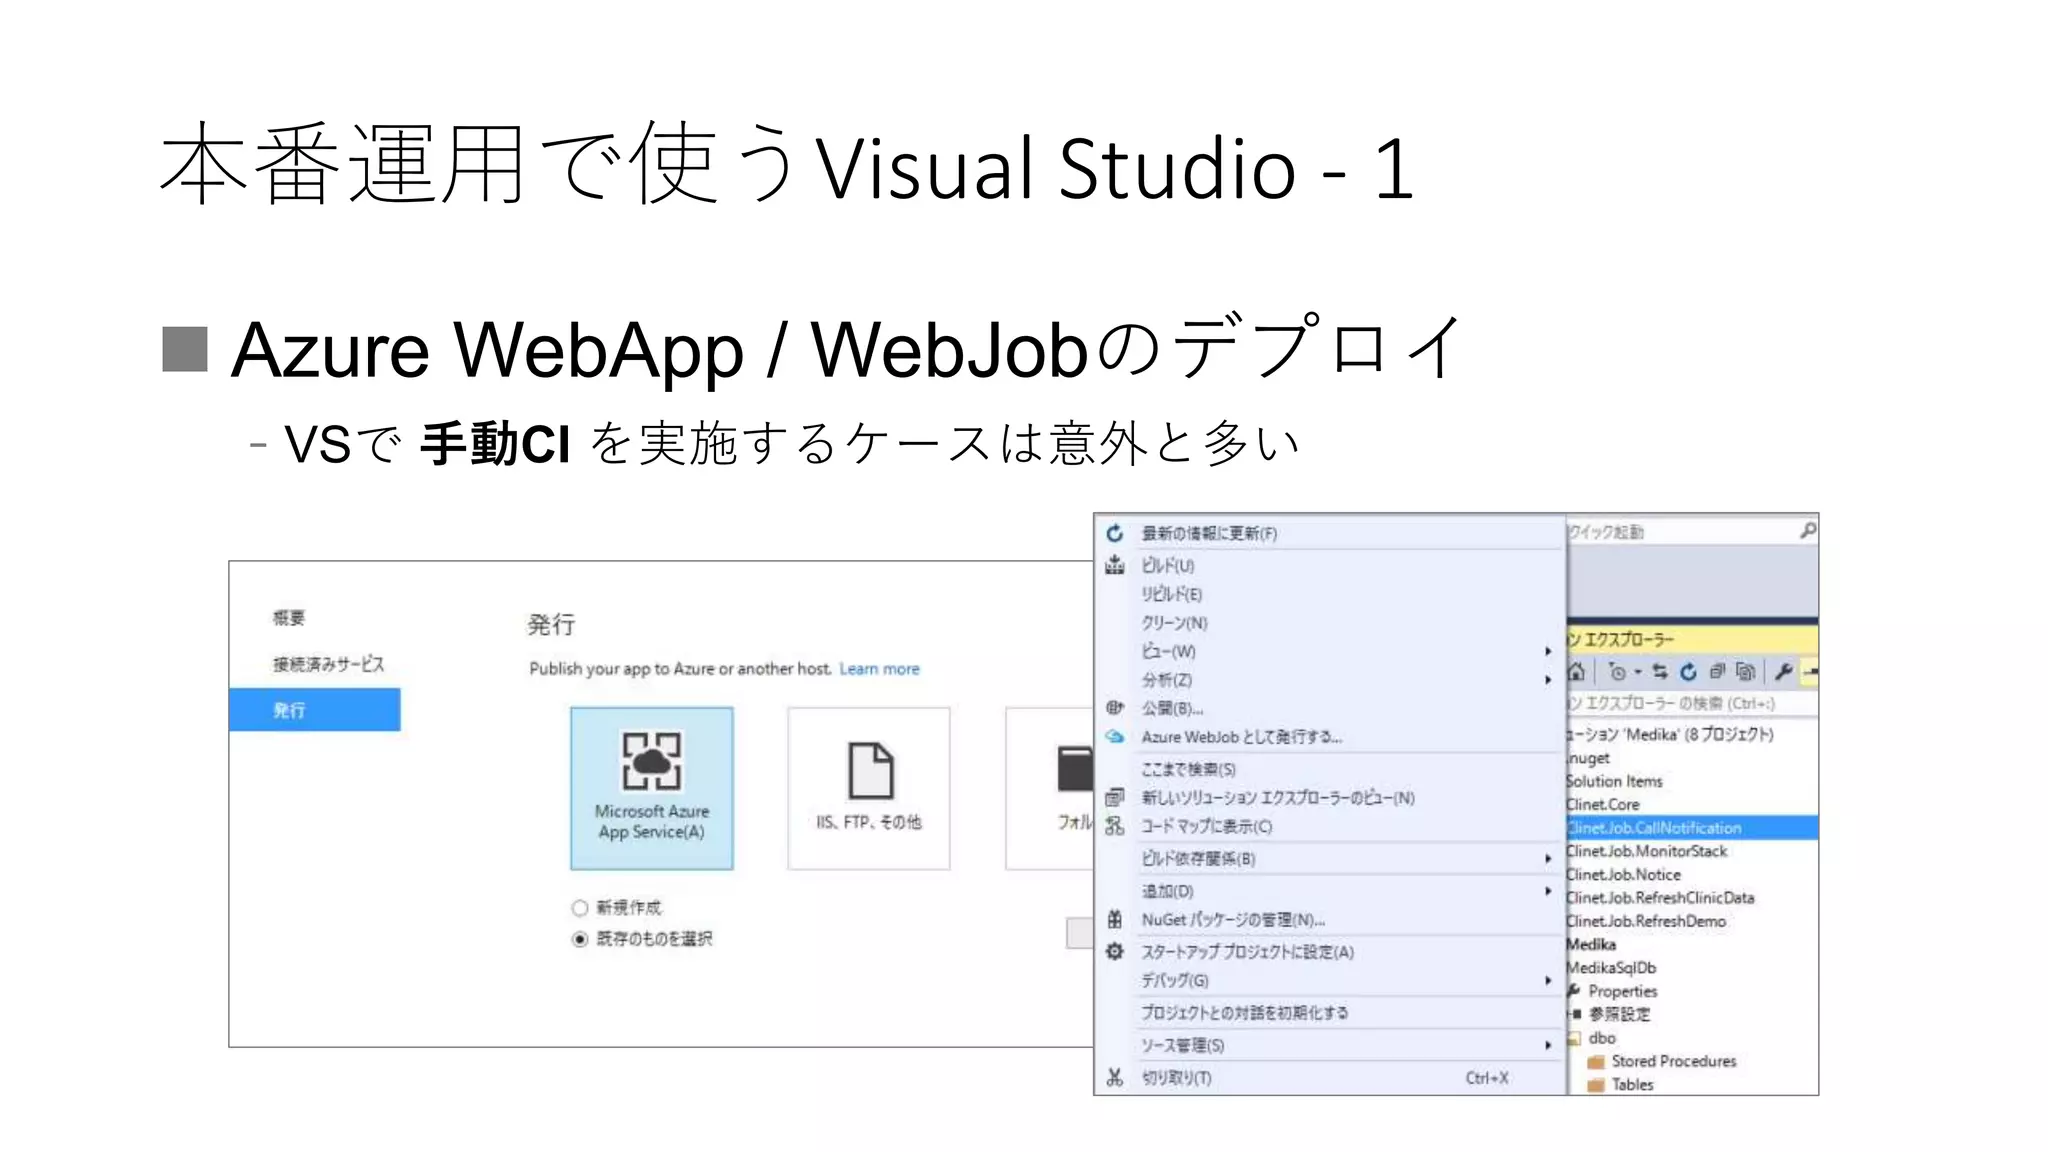
Task: Click the globe icon beside 公開(B)
Action: pyautogui.click(x=1115, y=708)
